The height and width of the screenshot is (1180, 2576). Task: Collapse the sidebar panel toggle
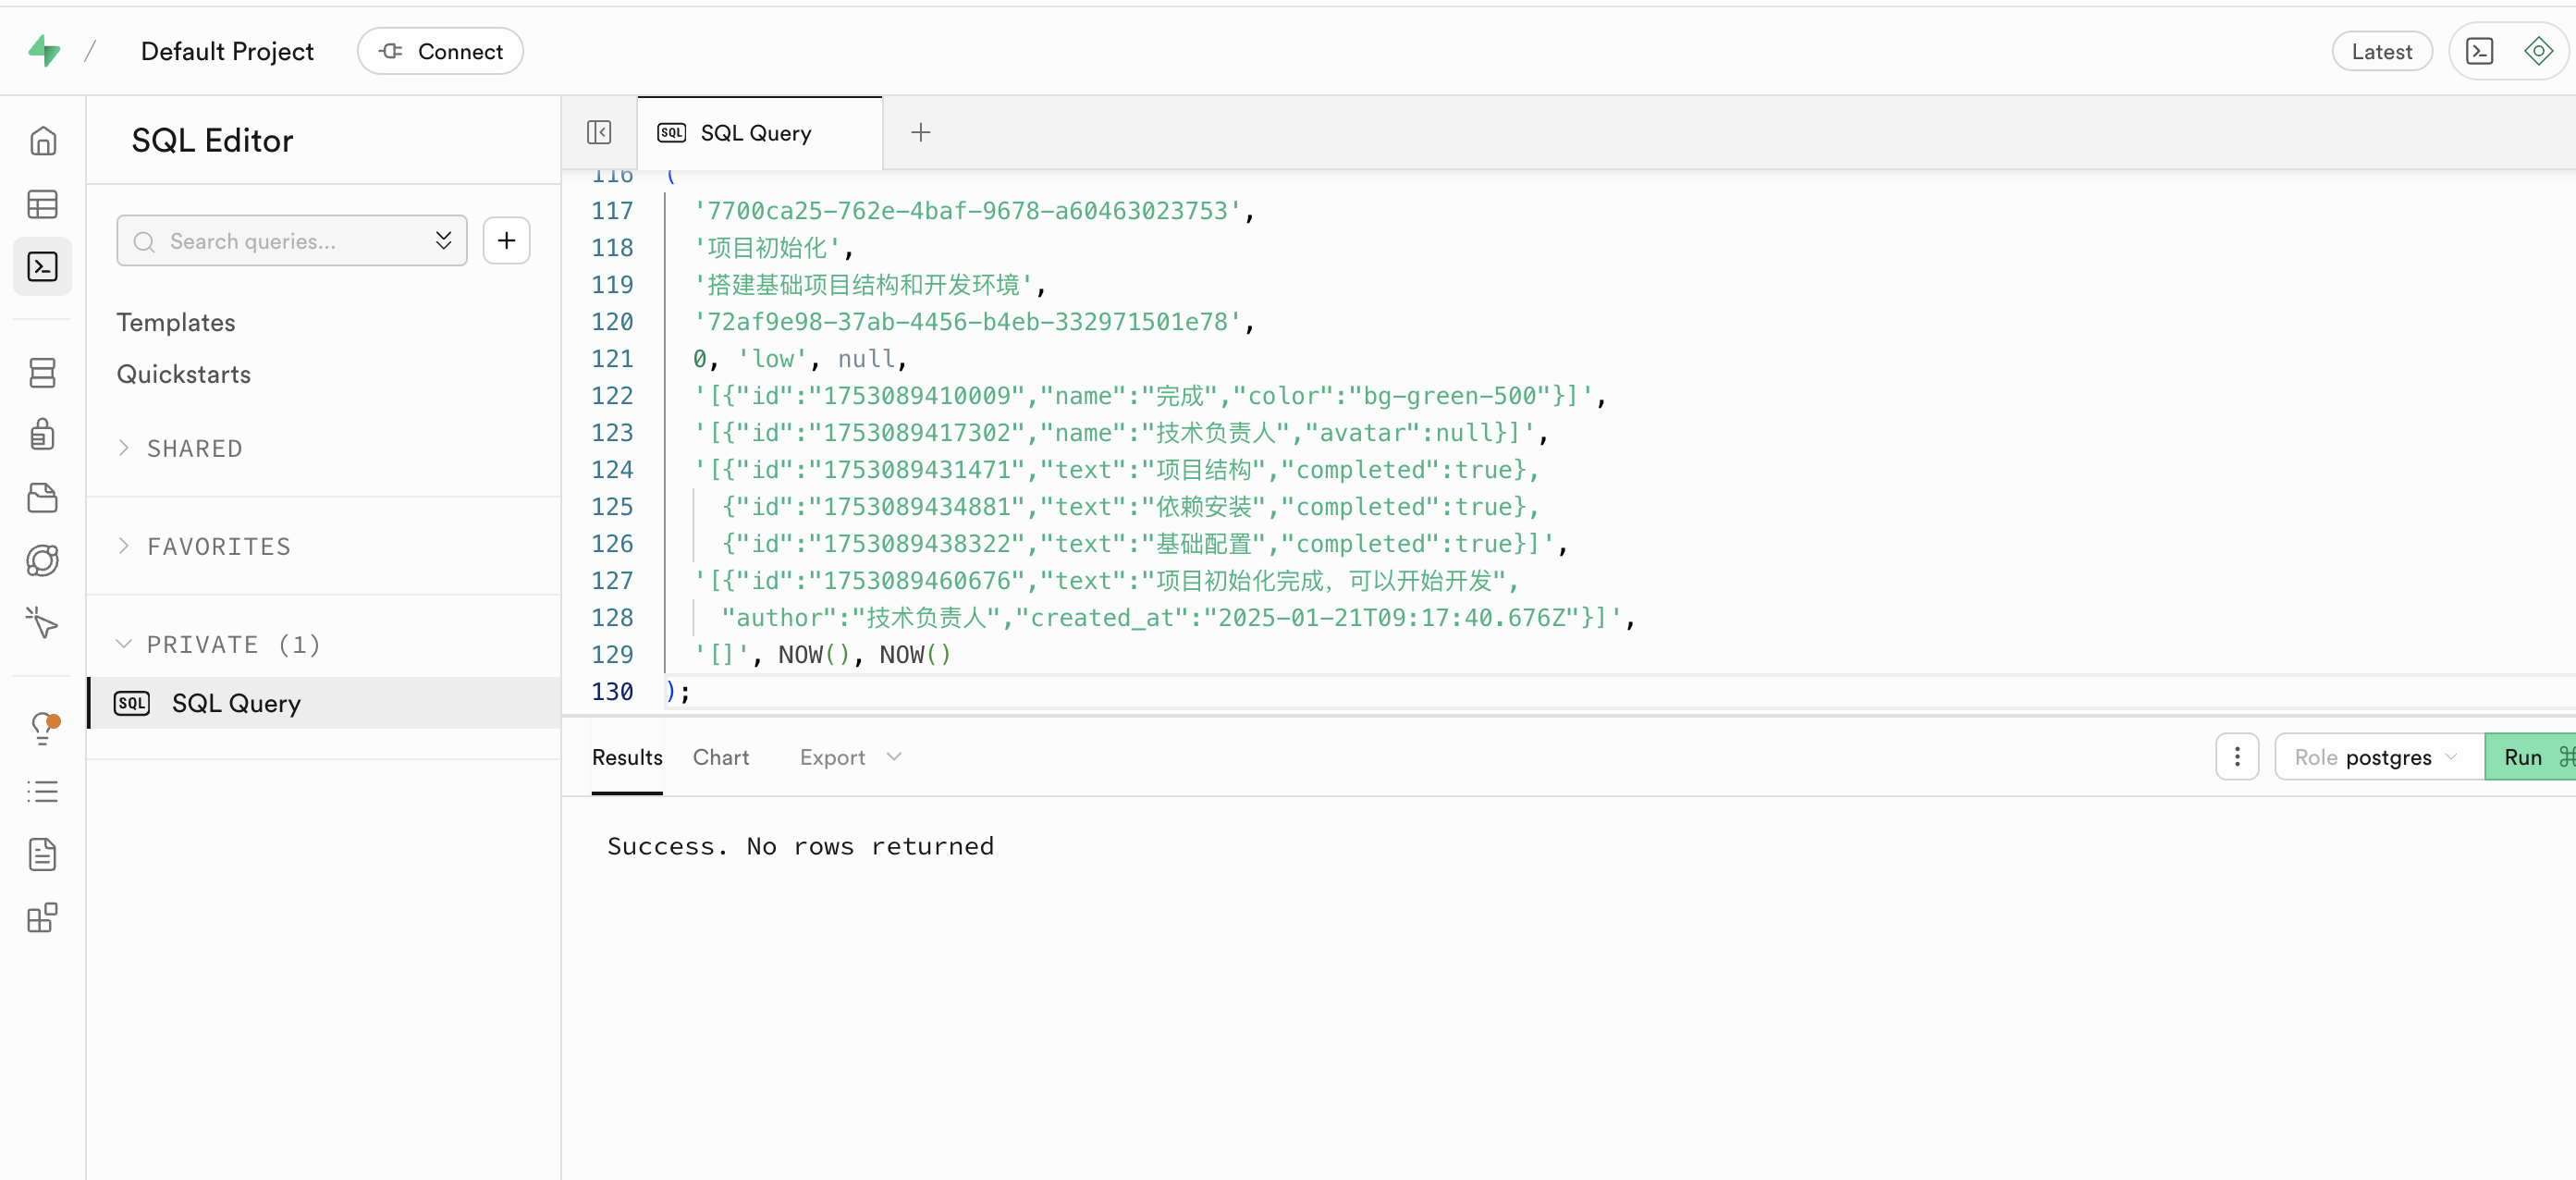(599, 132)
